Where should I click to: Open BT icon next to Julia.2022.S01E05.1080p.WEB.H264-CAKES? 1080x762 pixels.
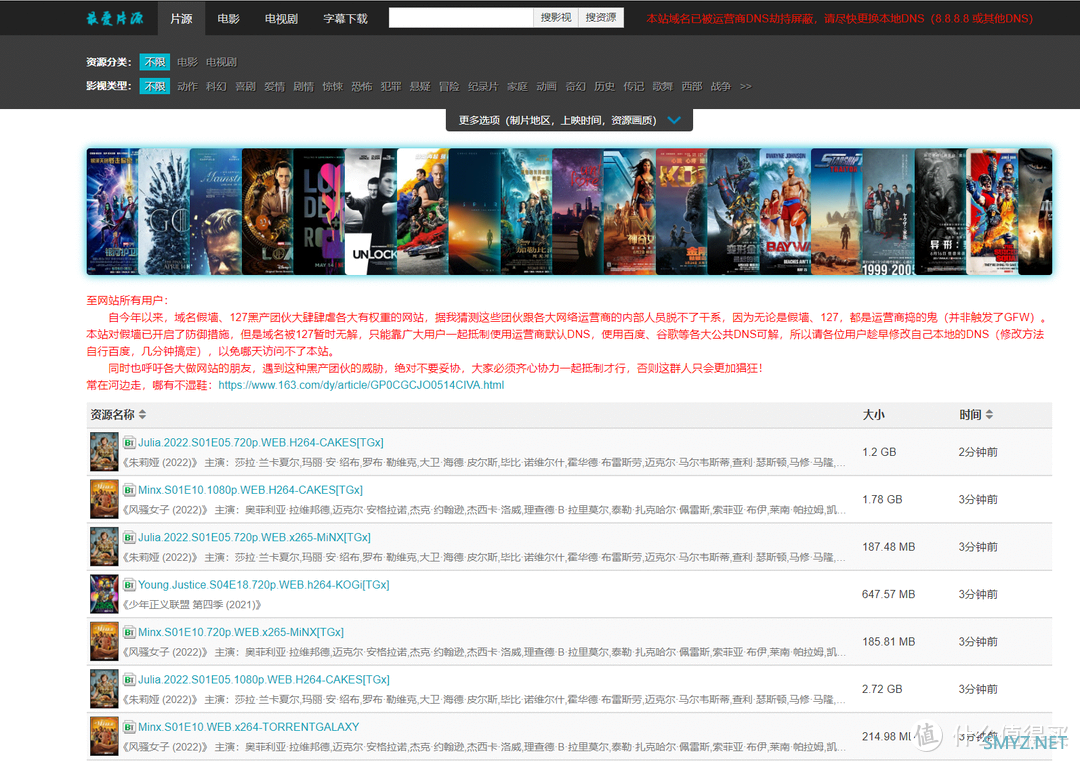point(129,680)
